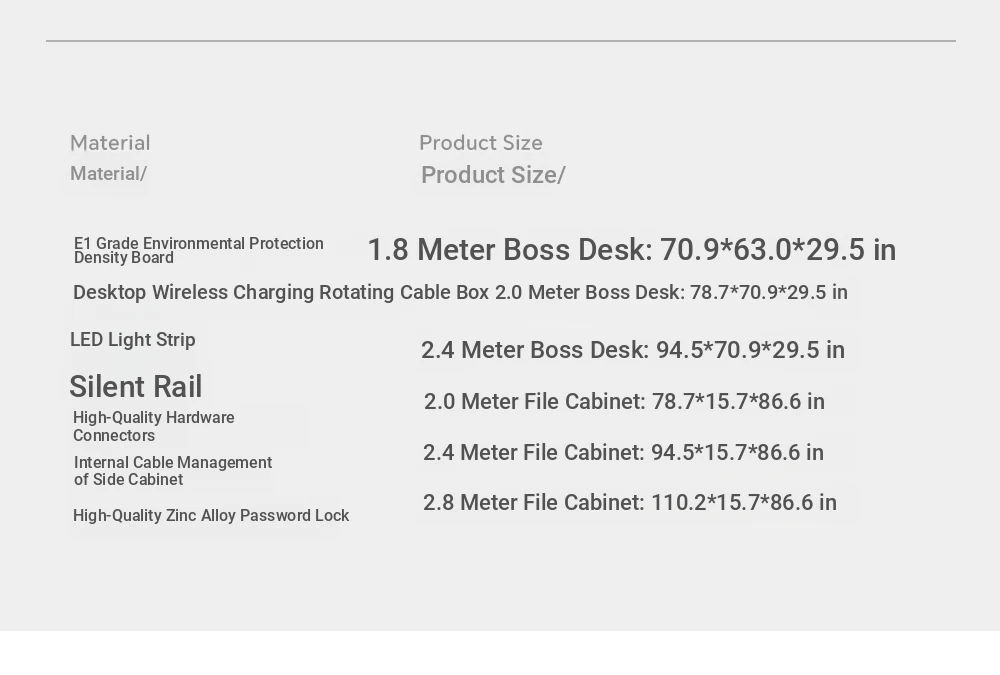Click the gray 'Product Size' heading

481,143
